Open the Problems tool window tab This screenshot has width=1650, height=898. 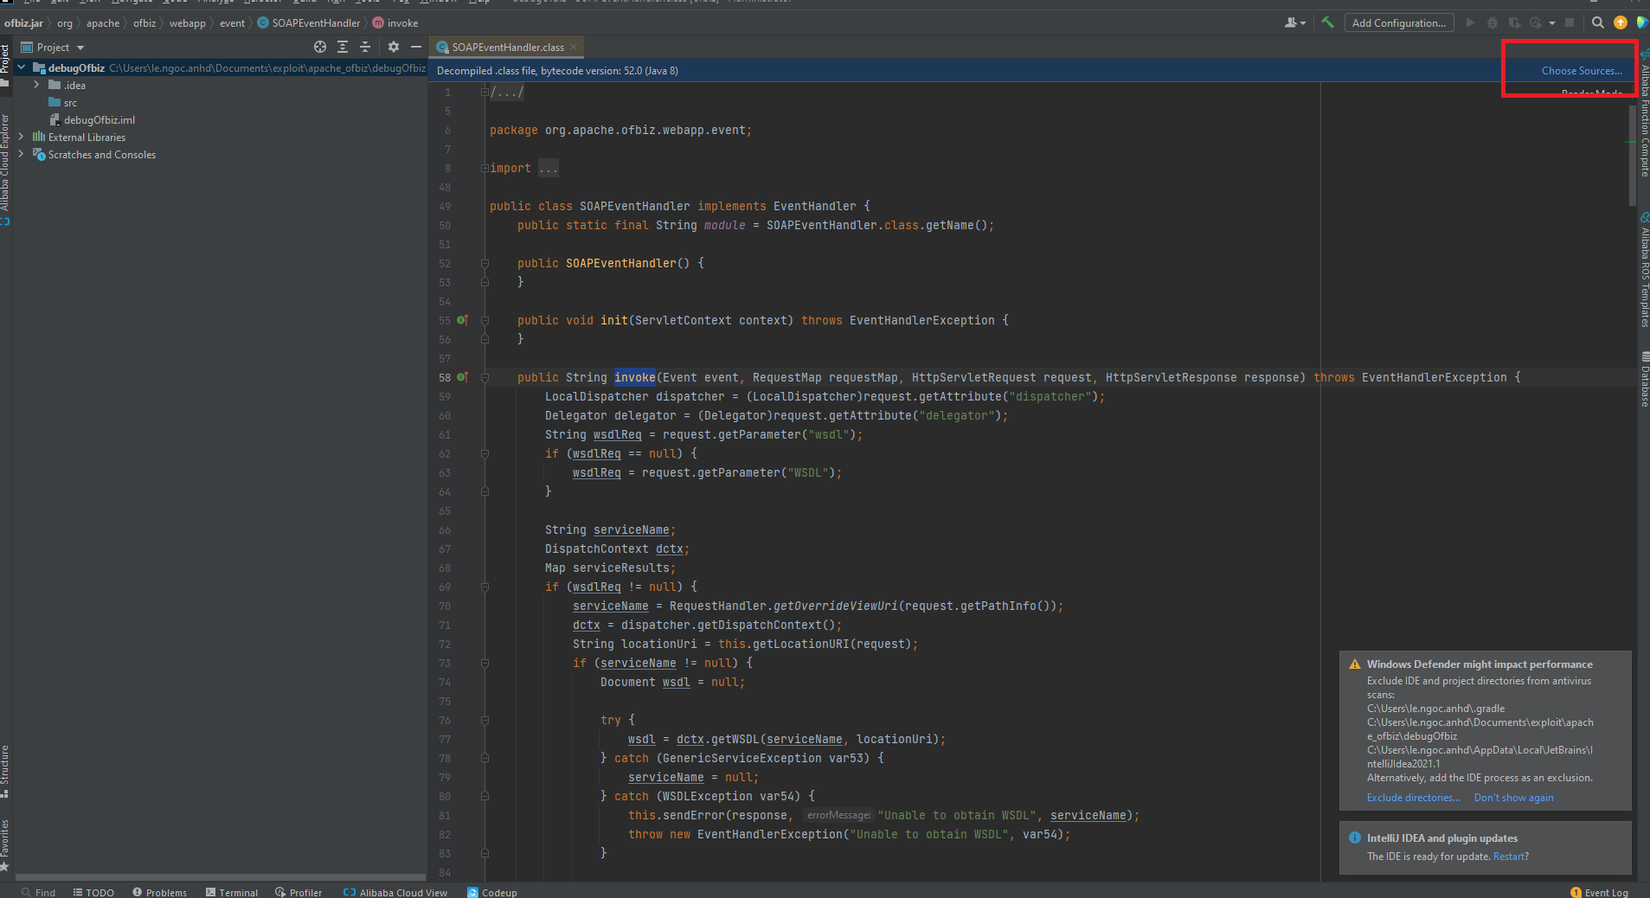pyautogui.click(x=159, y=892)
